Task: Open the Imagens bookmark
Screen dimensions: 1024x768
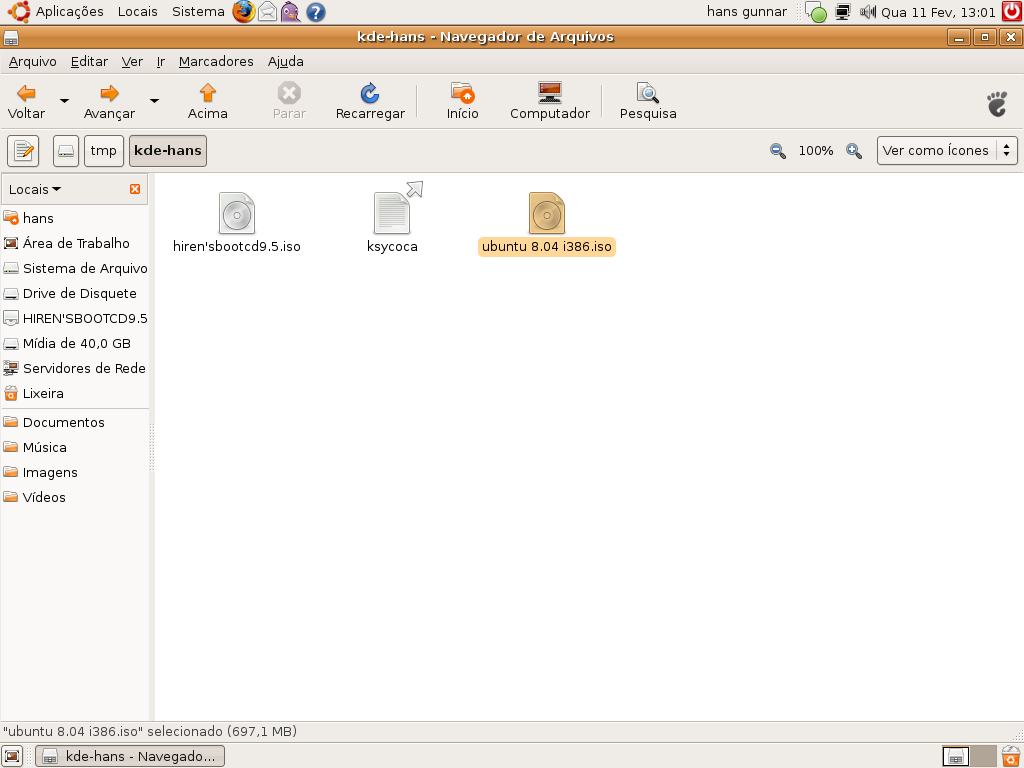Action: click(x=74, y=472)
